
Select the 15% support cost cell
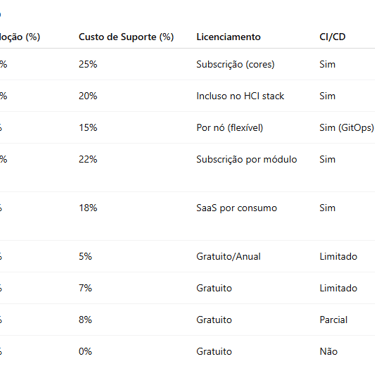pos(88,128)
